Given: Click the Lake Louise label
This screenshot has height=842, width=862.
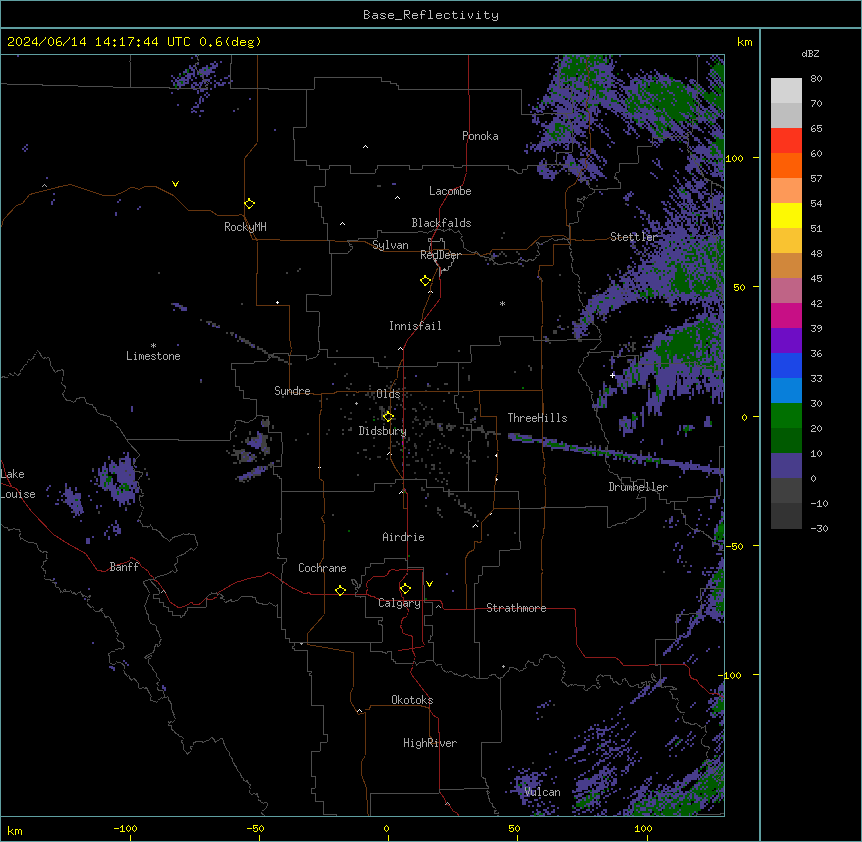Looking at the screenshot, I should tap(18, 484).
